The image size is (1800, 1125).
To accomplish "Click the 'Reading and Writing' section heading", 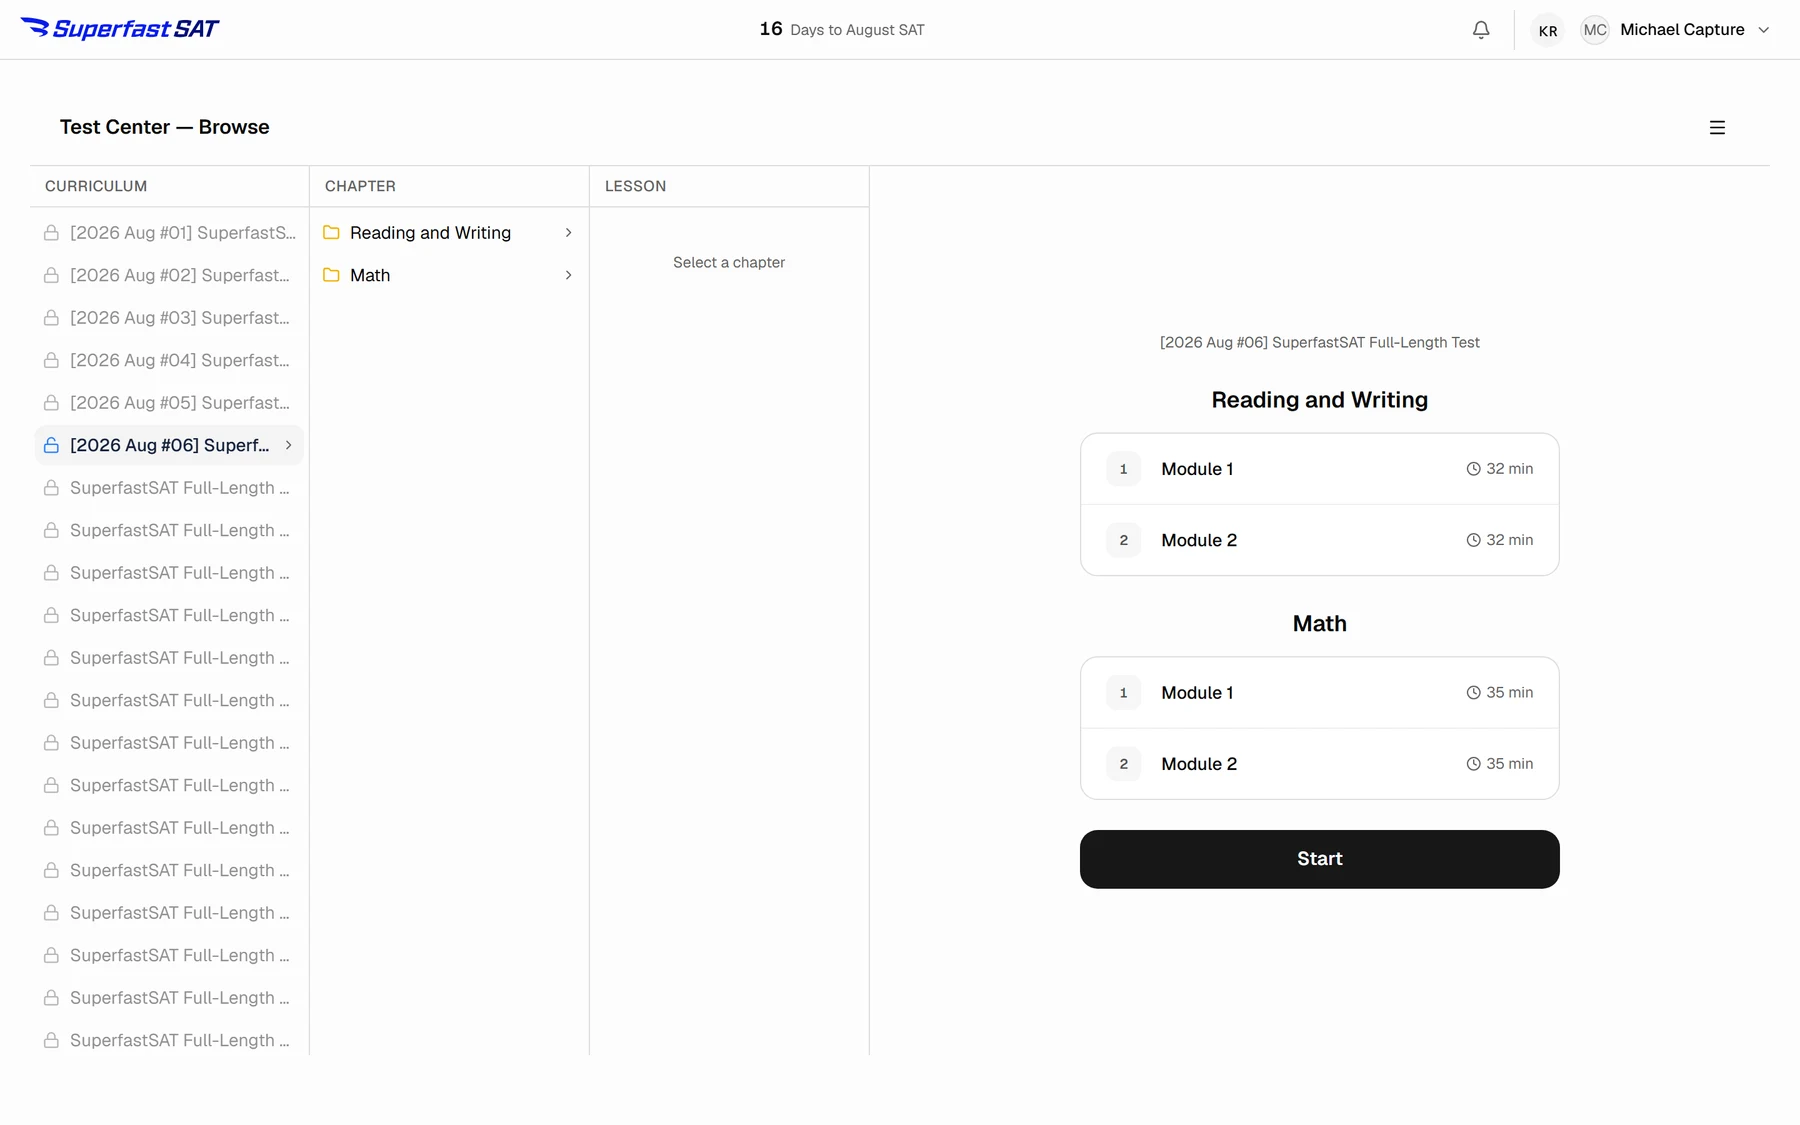I will 1320,400.
